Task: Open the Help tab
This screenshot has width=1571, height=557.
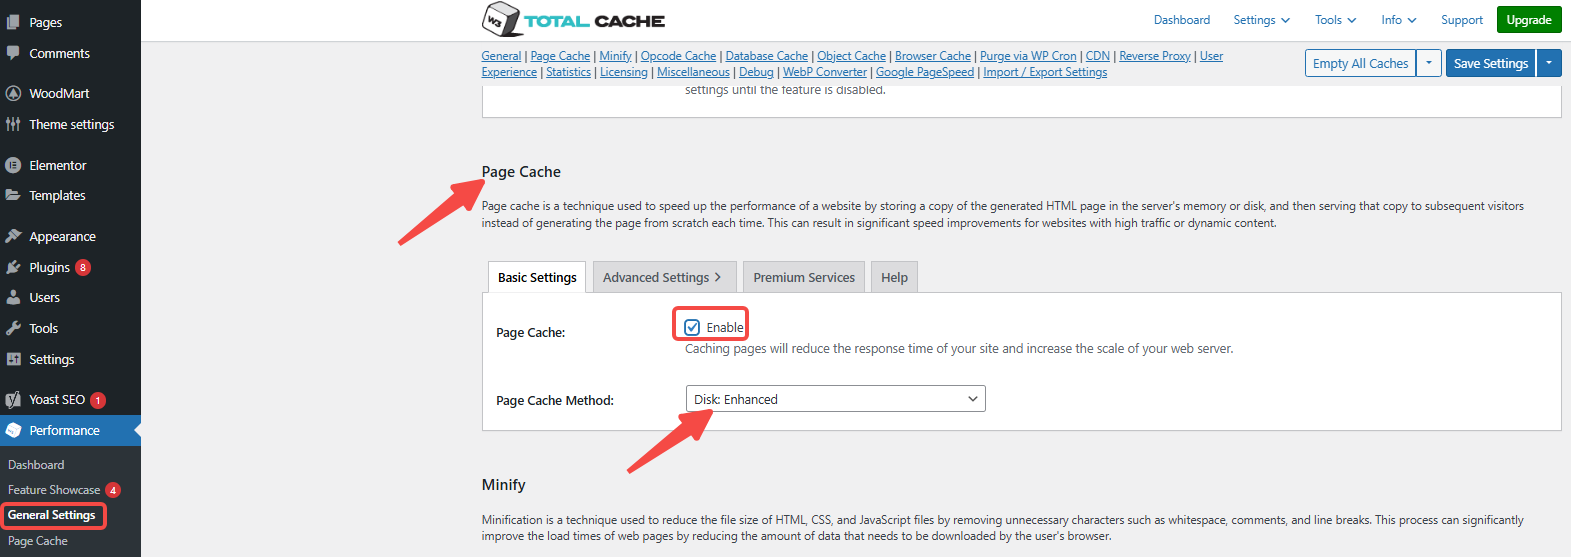Action: click(x=894, y=277)
